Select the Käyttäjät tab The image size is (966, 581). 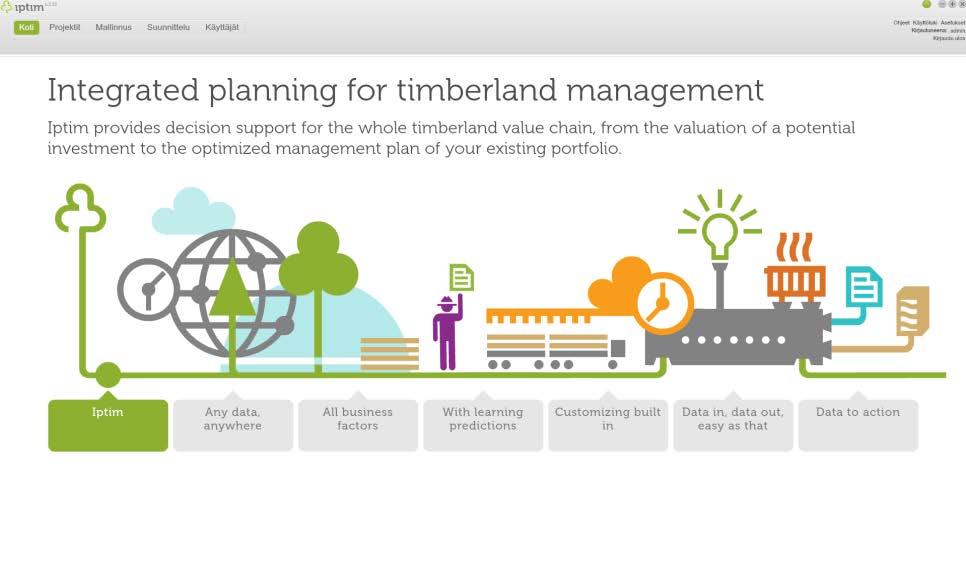222,27
